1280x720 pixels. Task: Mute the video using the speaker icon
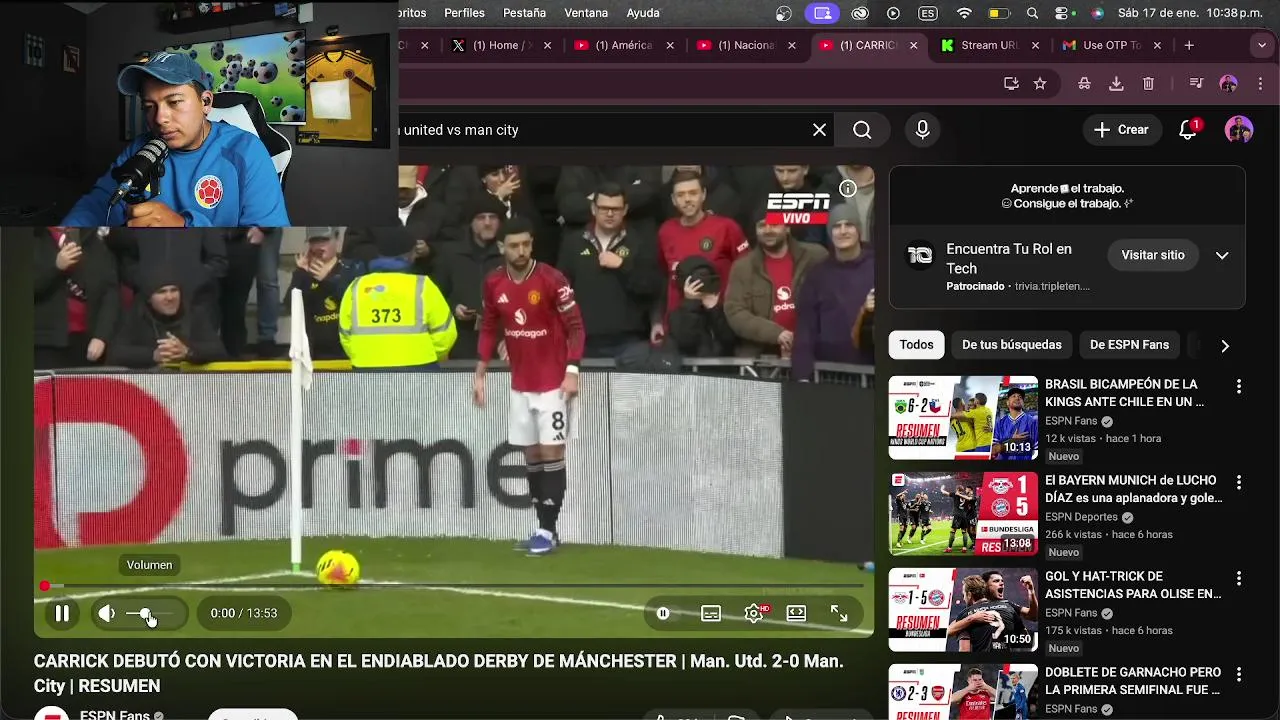point(107,613)
